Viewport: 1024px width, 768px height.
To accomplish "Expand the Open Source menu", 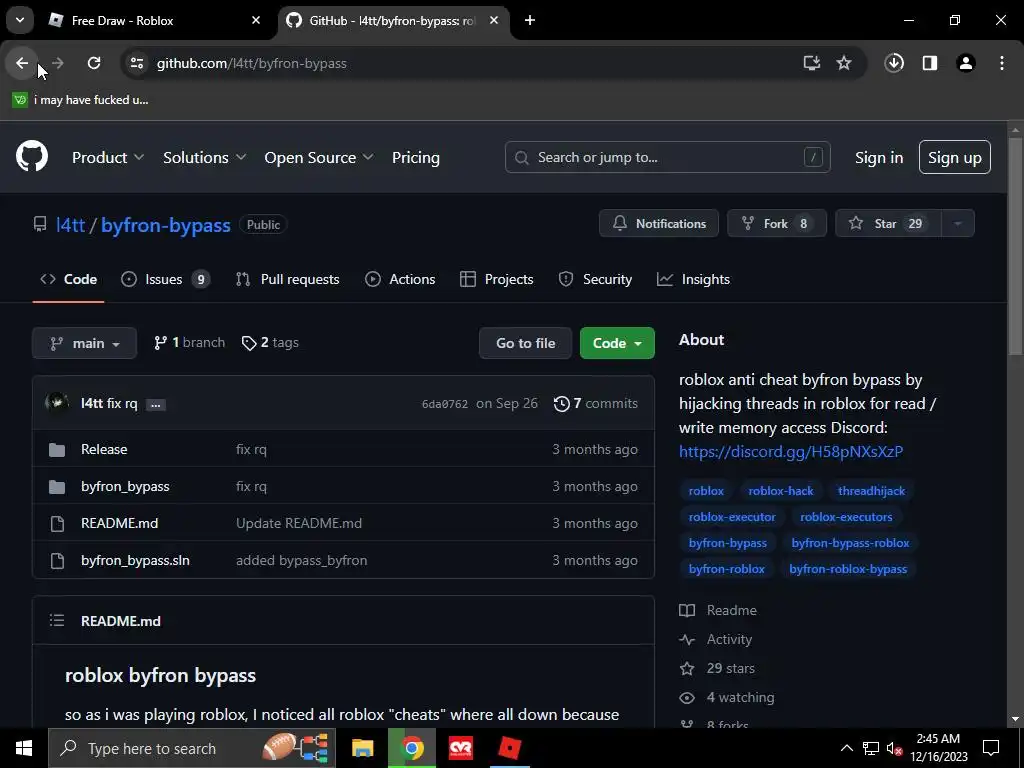I will pyautogui.click(x=319, y=157).
